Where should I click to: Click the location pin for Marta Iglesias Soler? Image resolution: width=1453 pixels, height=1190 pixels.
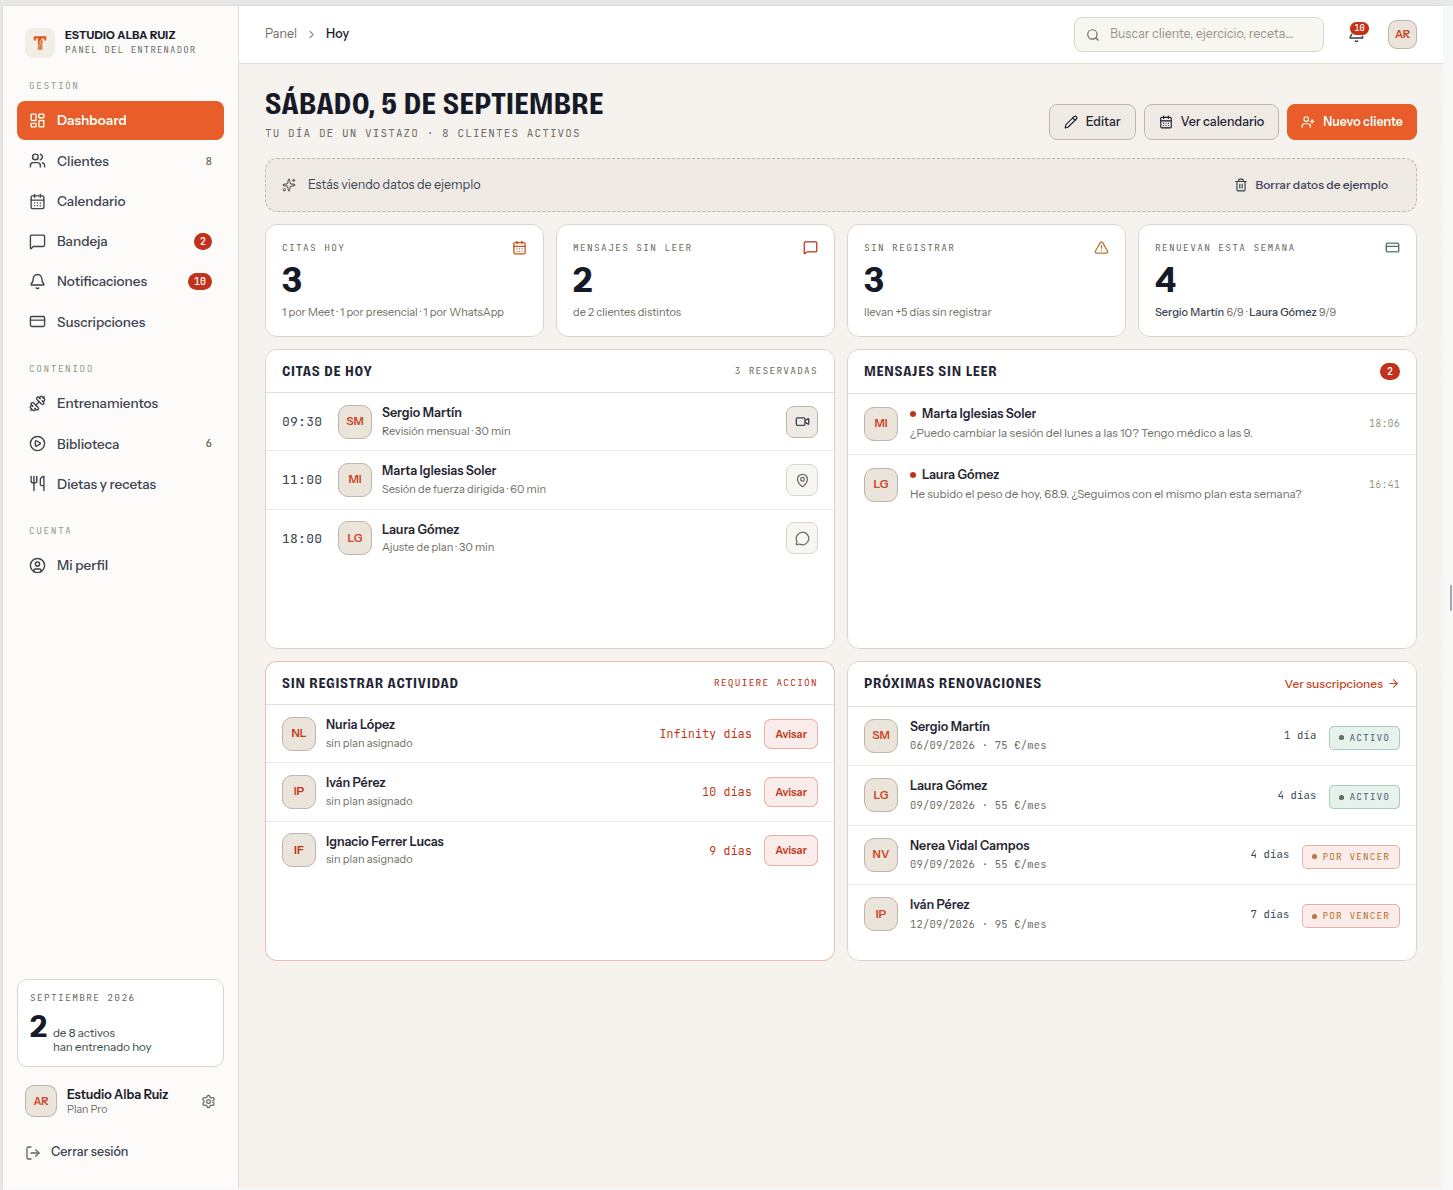point(802,480)
